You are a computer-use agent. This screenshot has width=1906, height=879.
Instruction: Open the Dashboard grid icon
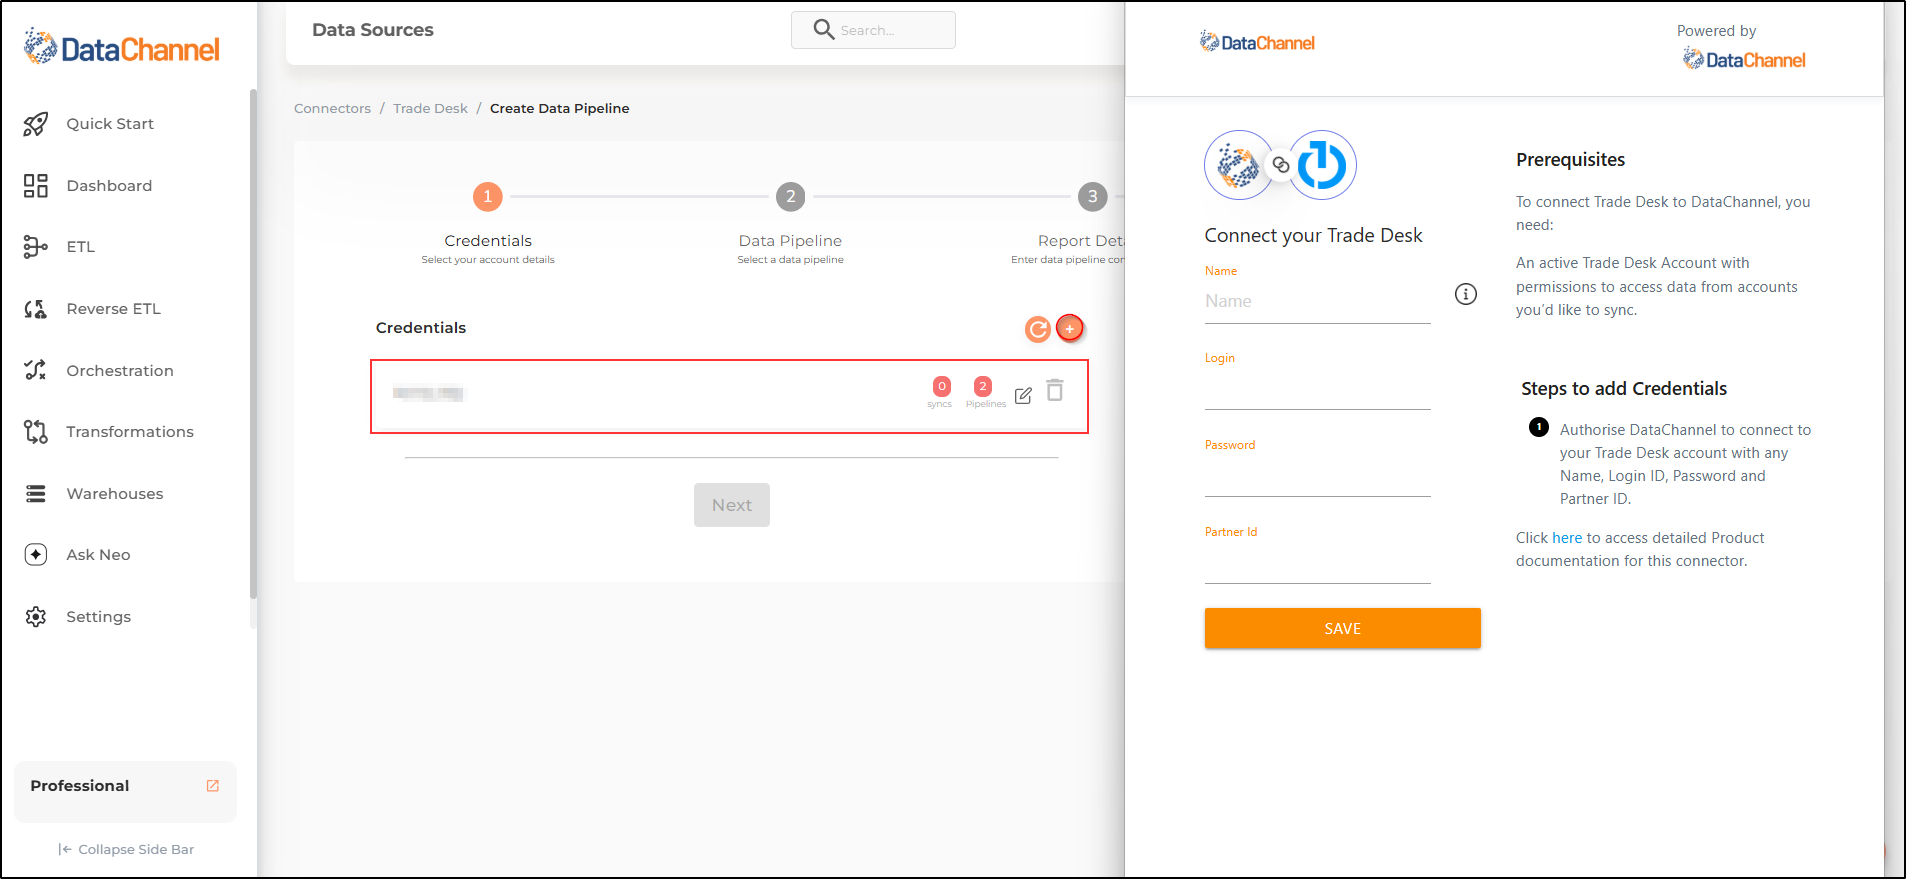point(36,186)
